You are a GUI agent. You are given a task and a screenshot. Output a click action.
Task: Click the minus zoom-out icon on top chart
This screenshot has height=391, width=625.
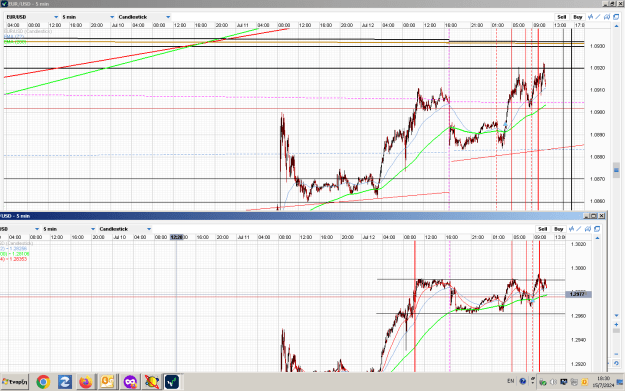[x=616, y=354]
